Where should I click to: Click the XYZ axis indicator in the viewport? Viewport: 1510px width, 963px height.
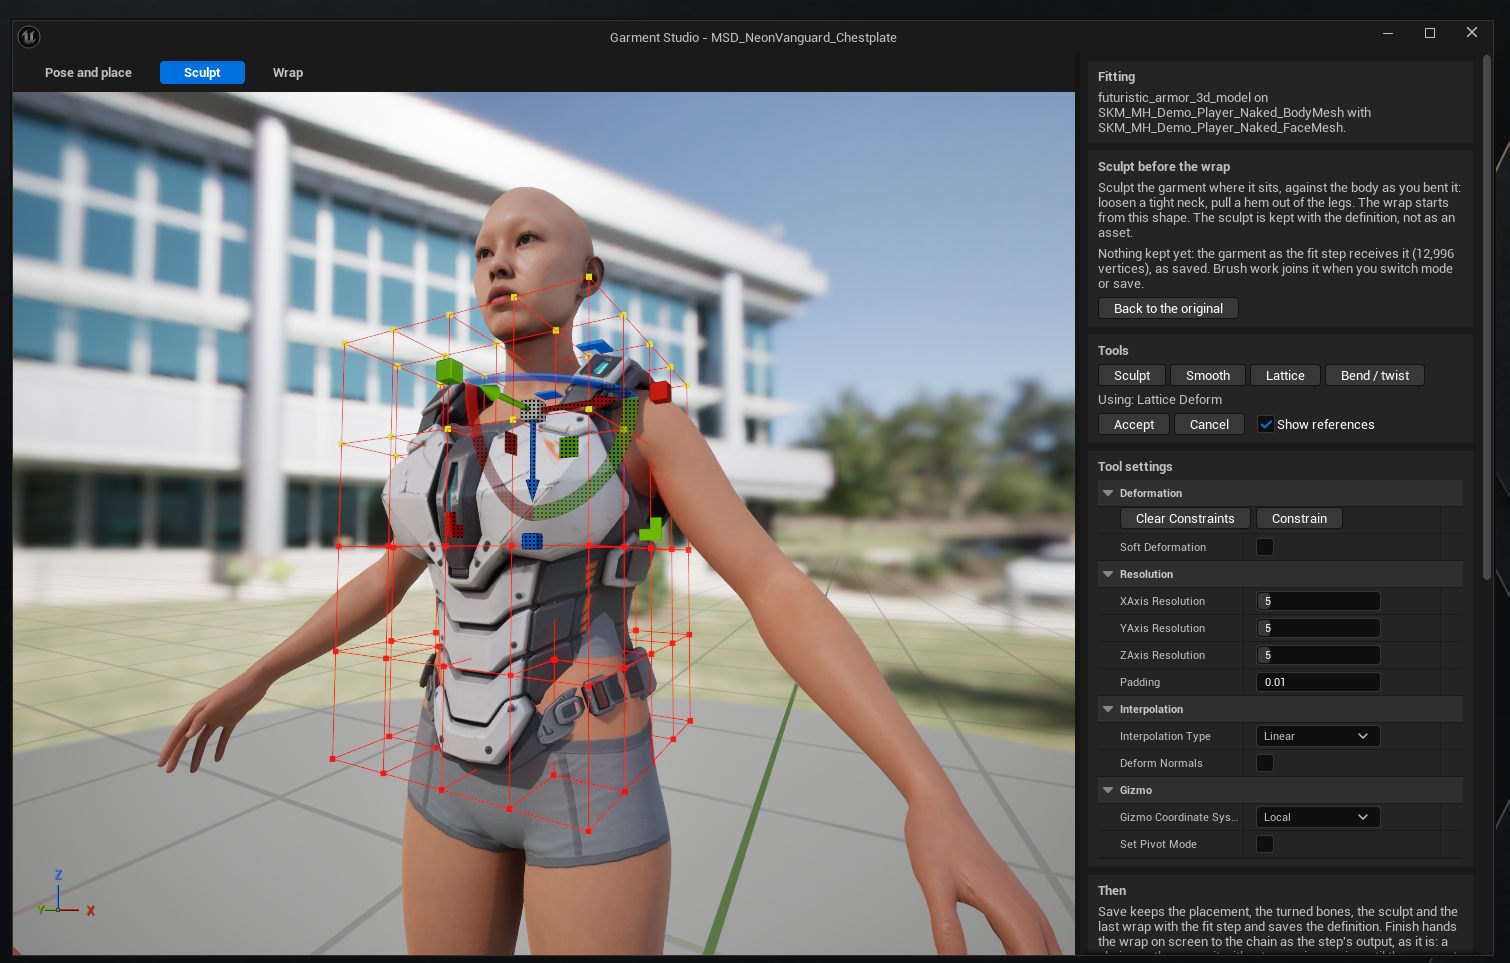[x=64, y=893]
